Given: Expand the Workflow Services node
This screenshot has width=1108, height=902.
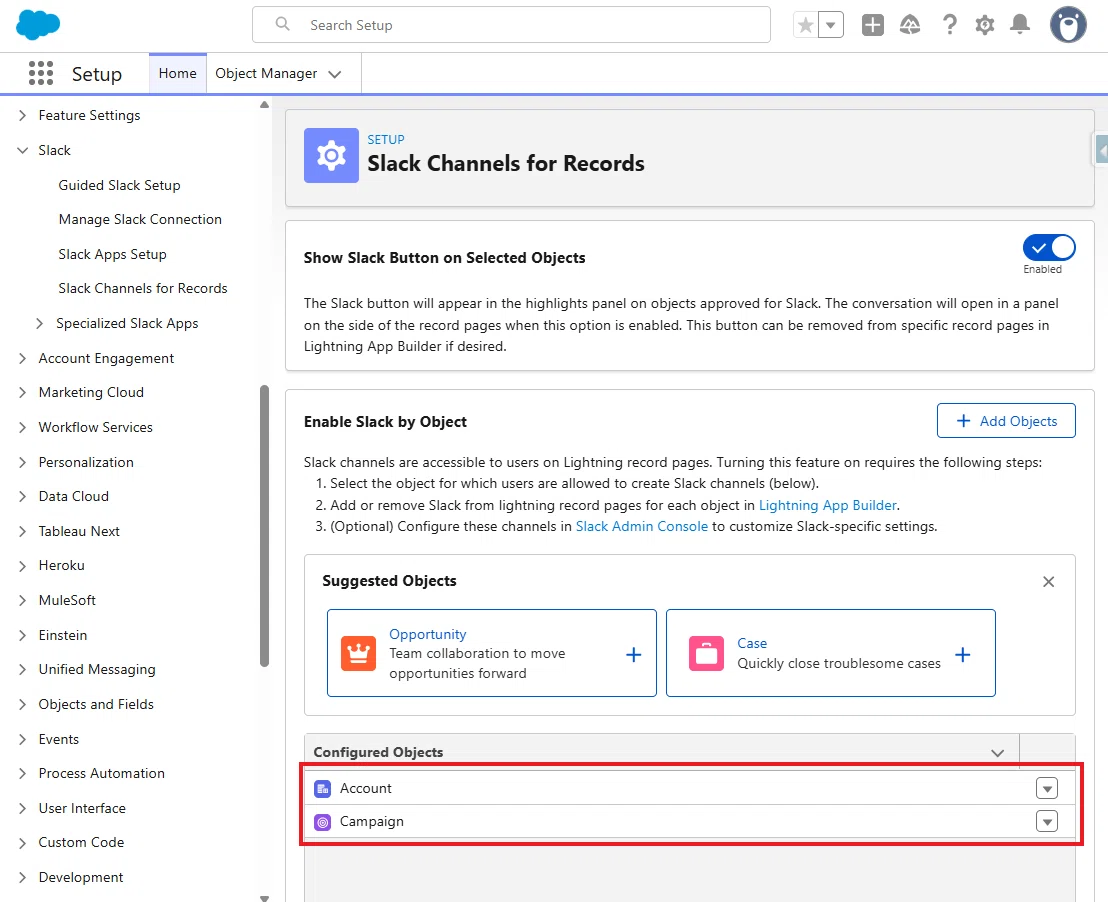Looking at the screenshot, I should 23,428.
